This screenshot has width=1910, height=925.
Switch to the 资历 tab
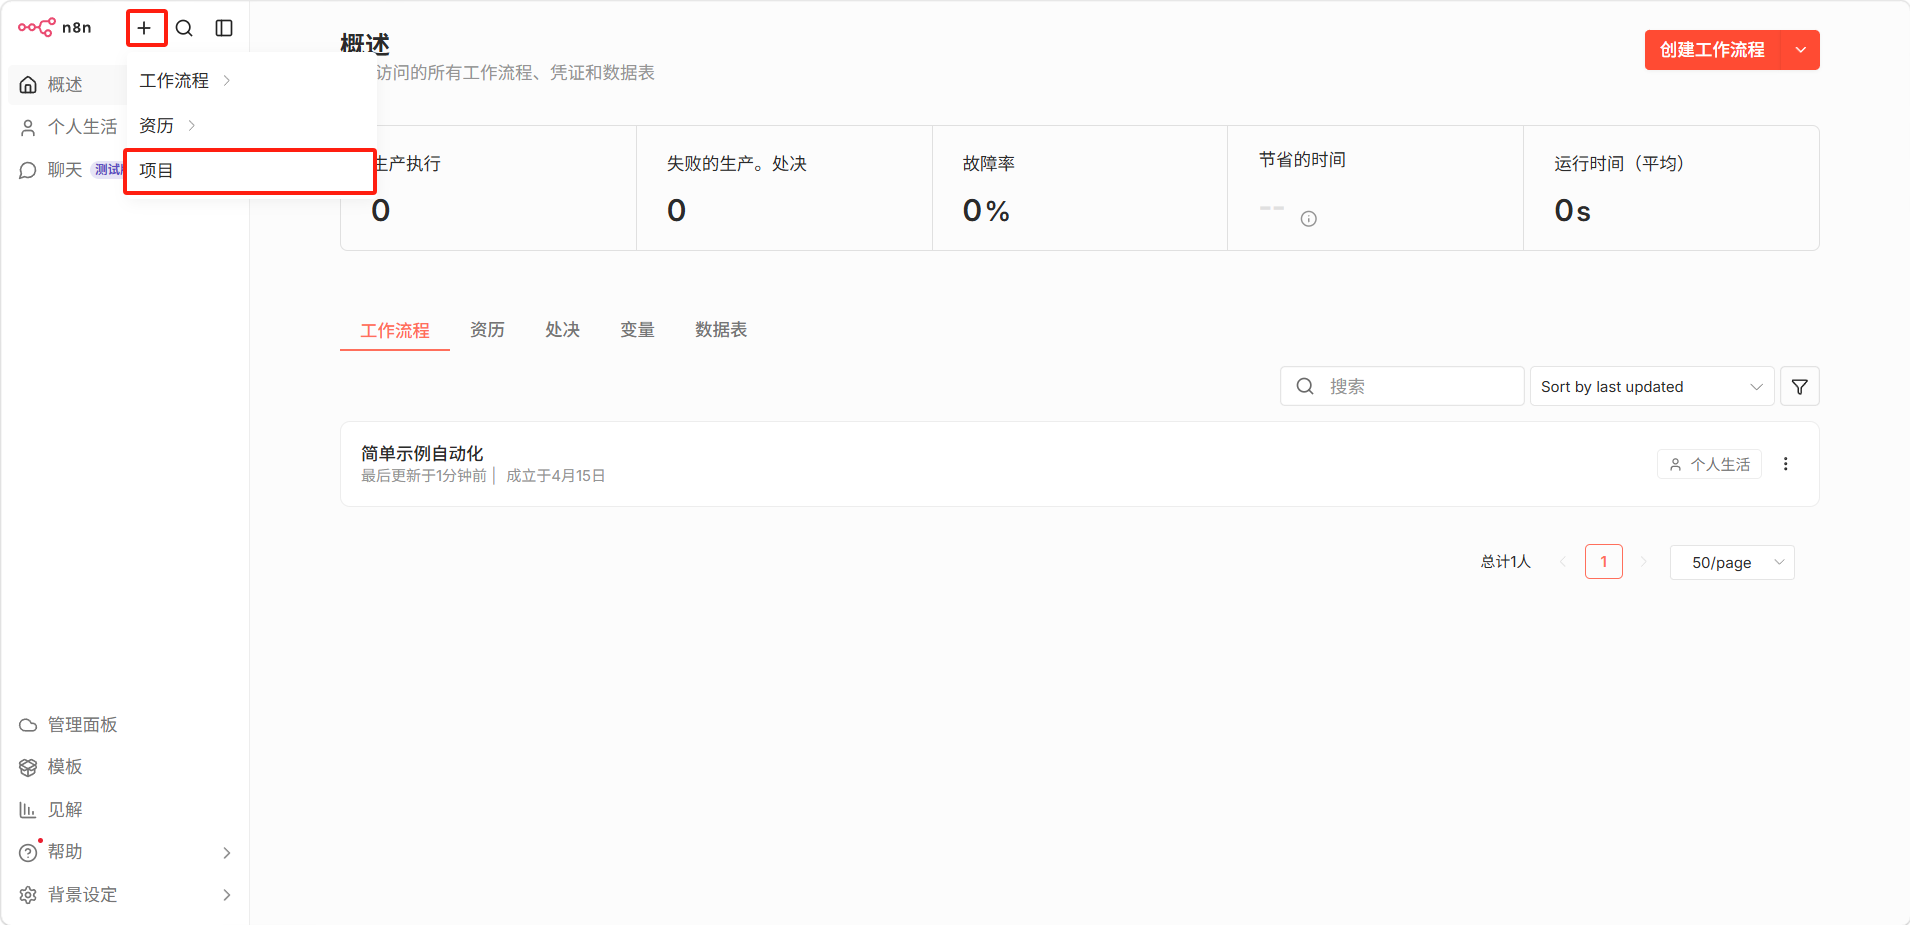[x=487, y=330]
